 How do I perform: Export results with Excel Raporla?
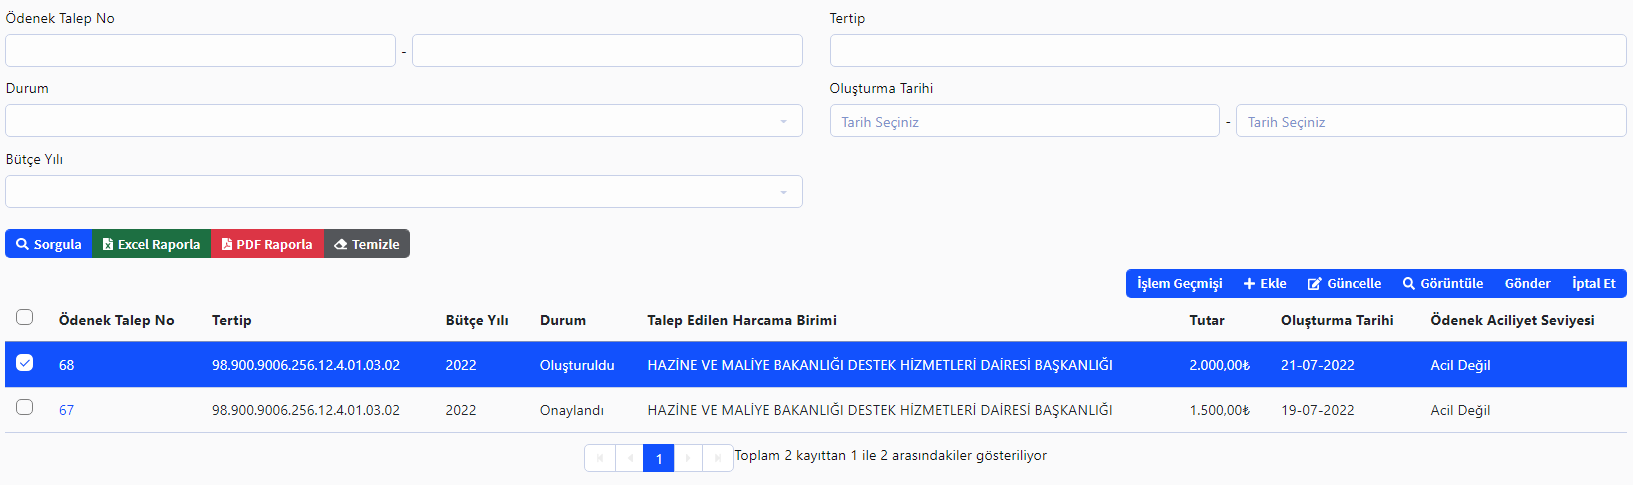[151, 244]
